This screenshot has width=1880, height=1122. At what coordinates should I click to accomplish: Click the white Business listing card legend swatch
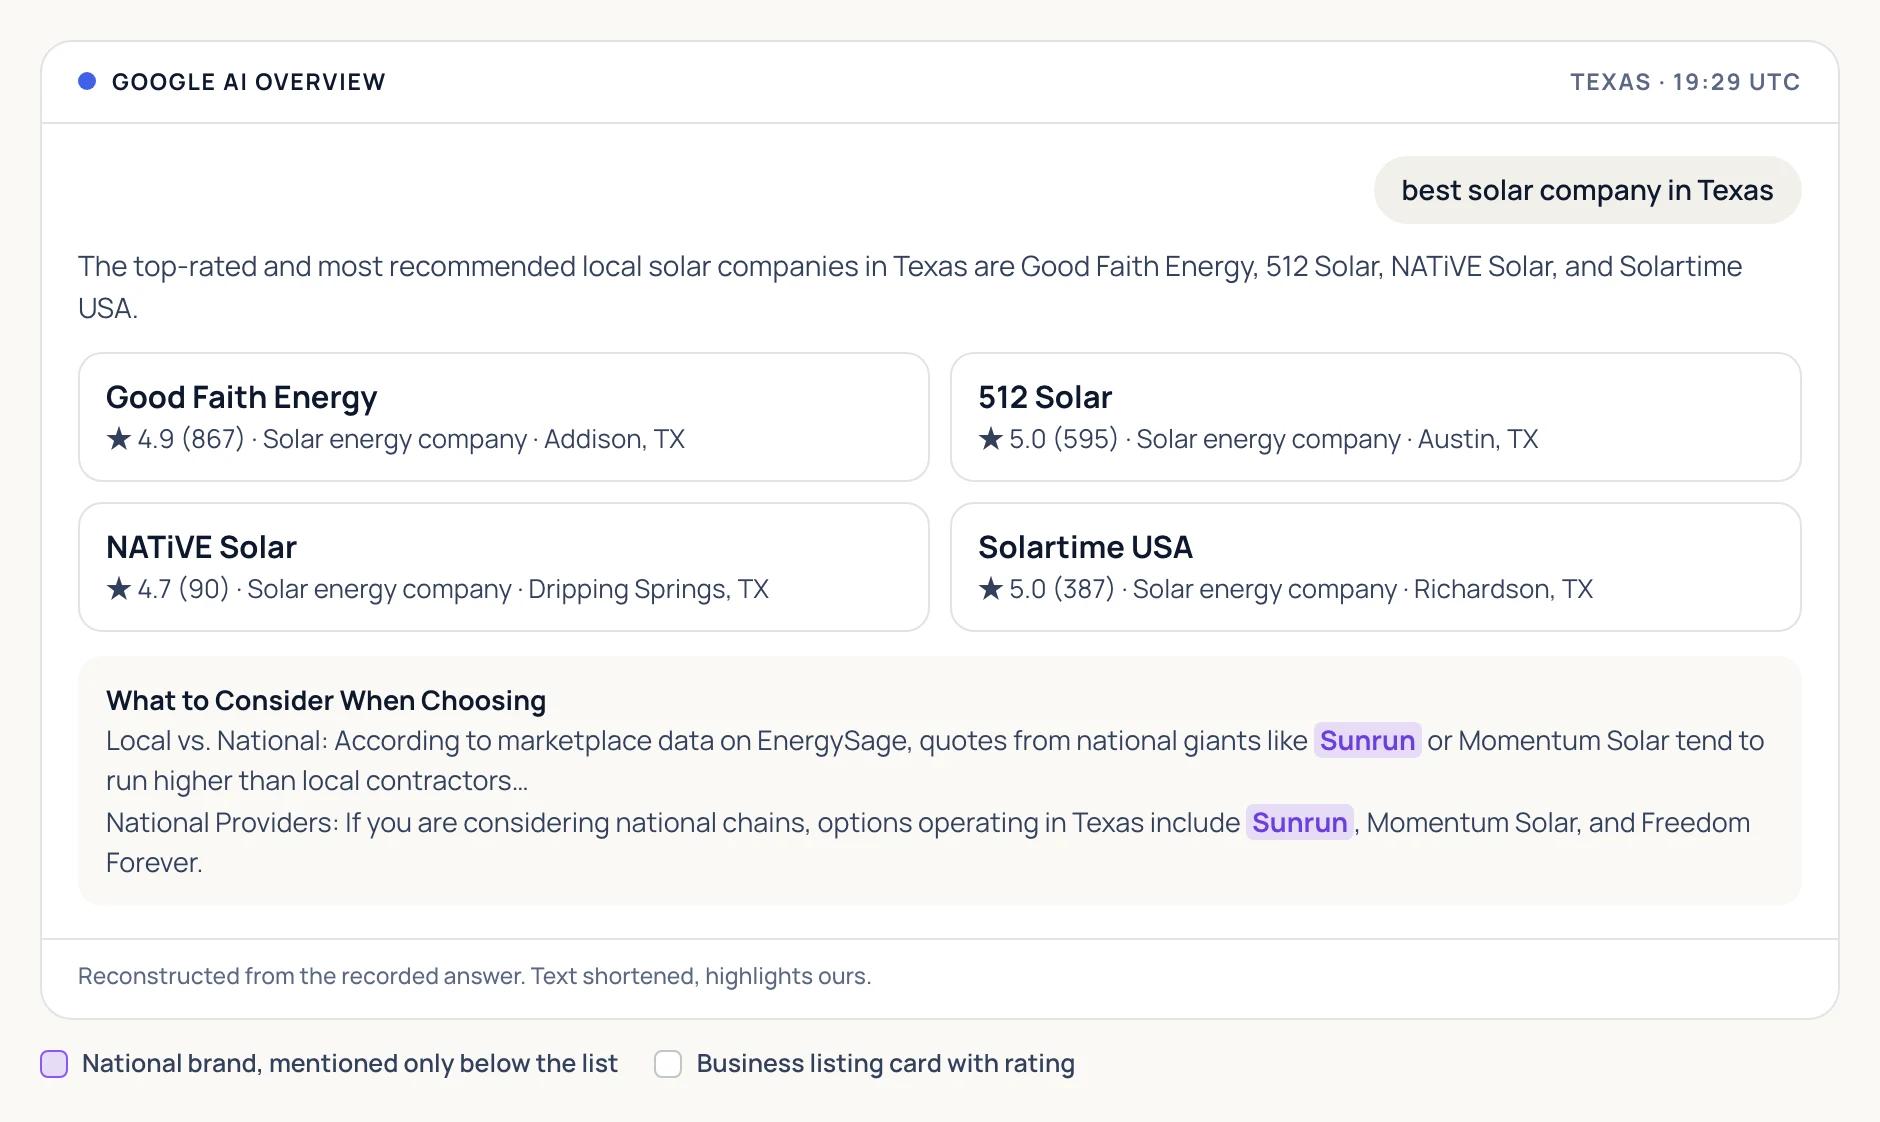668,1064
